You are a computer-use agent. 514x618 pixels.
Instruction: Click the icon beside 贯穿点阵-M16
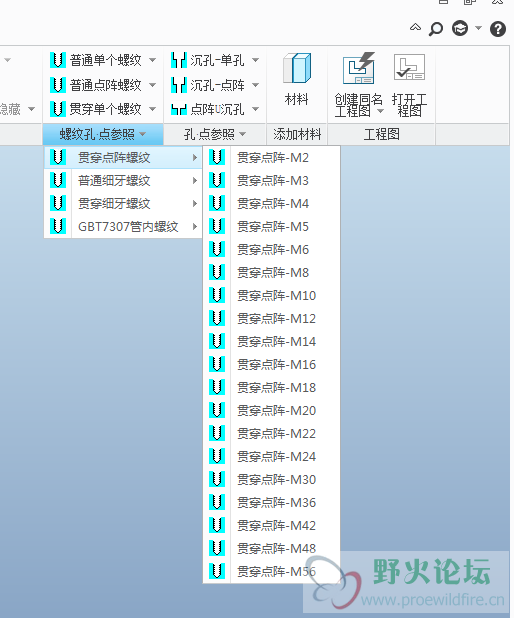[x=217, y=364]
